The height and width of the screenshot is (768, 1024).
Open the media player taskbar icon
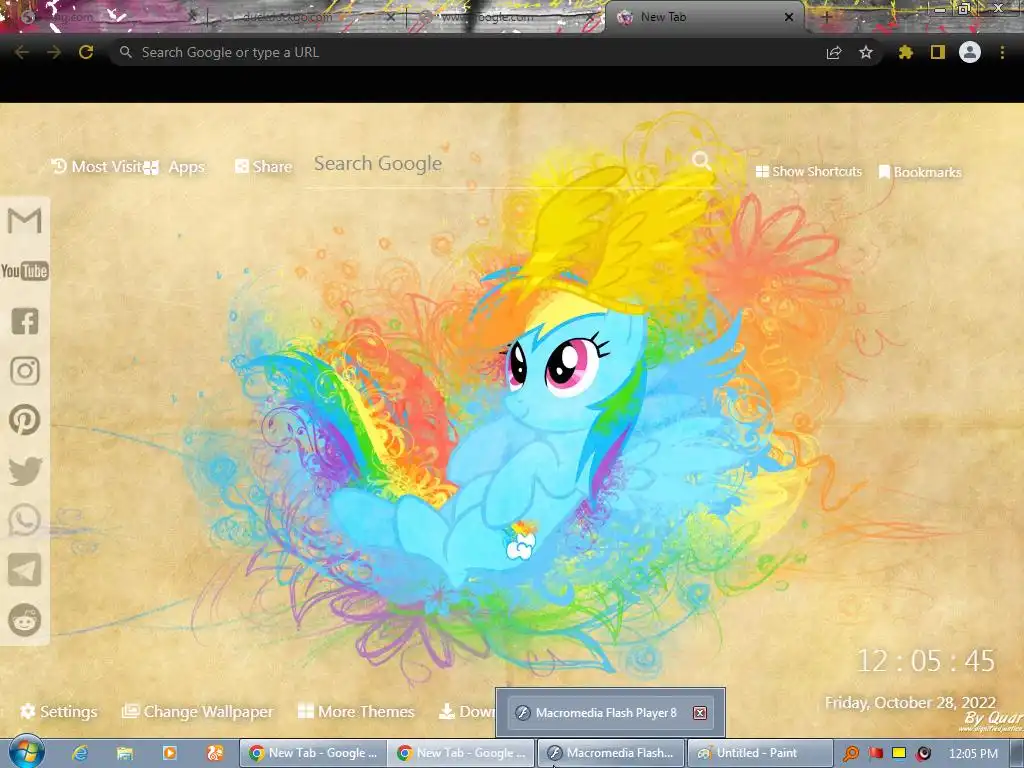(x=170, y=753)
